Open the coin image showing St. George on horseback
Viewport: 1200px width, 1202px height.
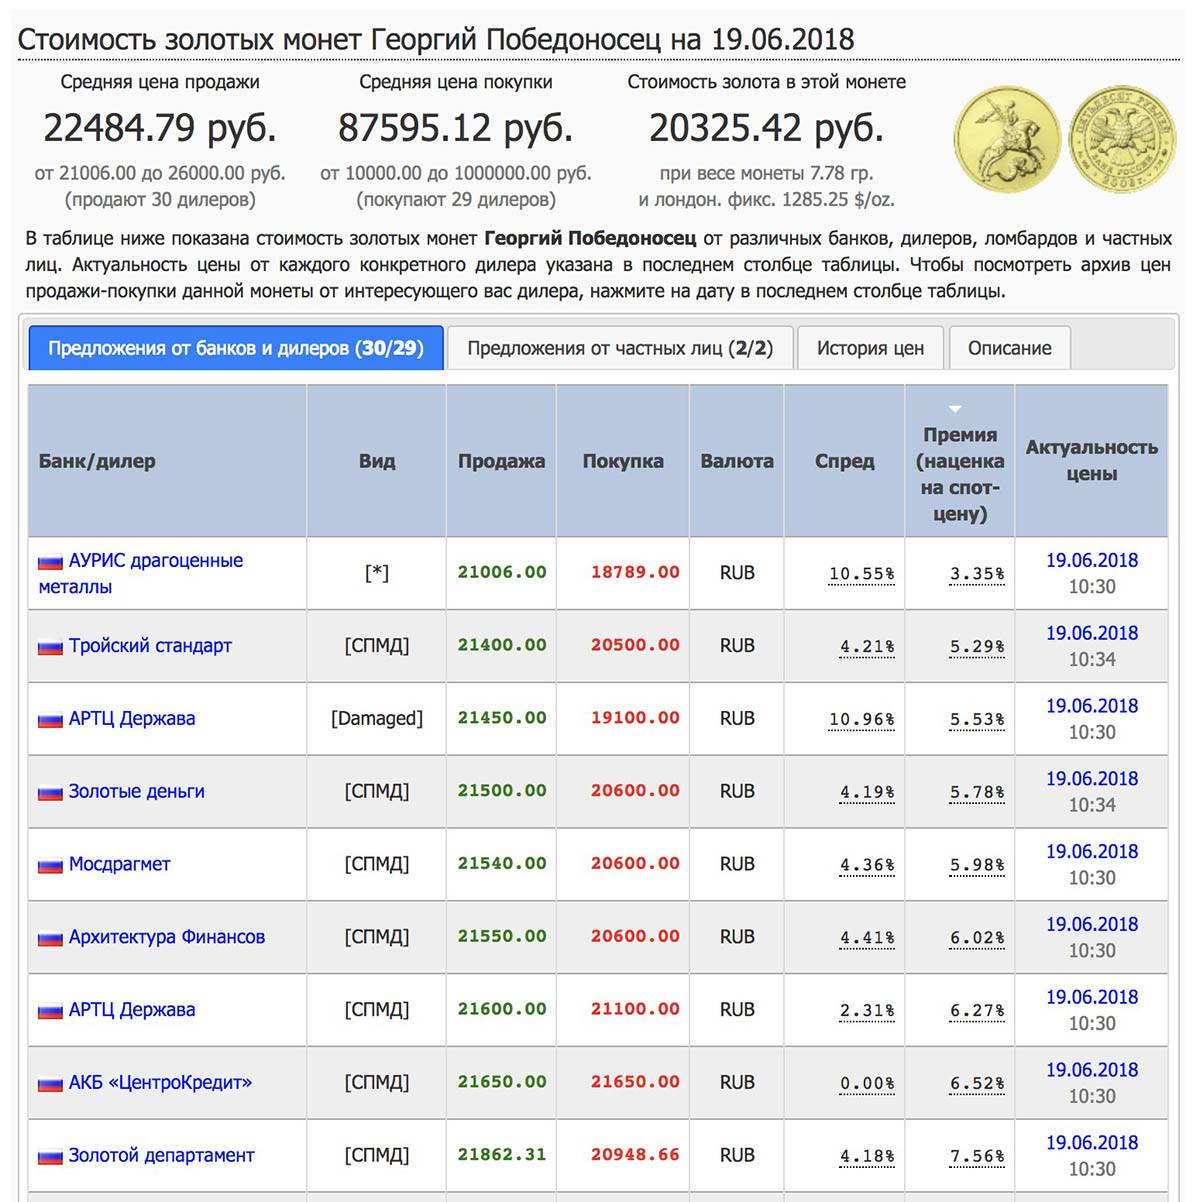tap(1006, 139)
